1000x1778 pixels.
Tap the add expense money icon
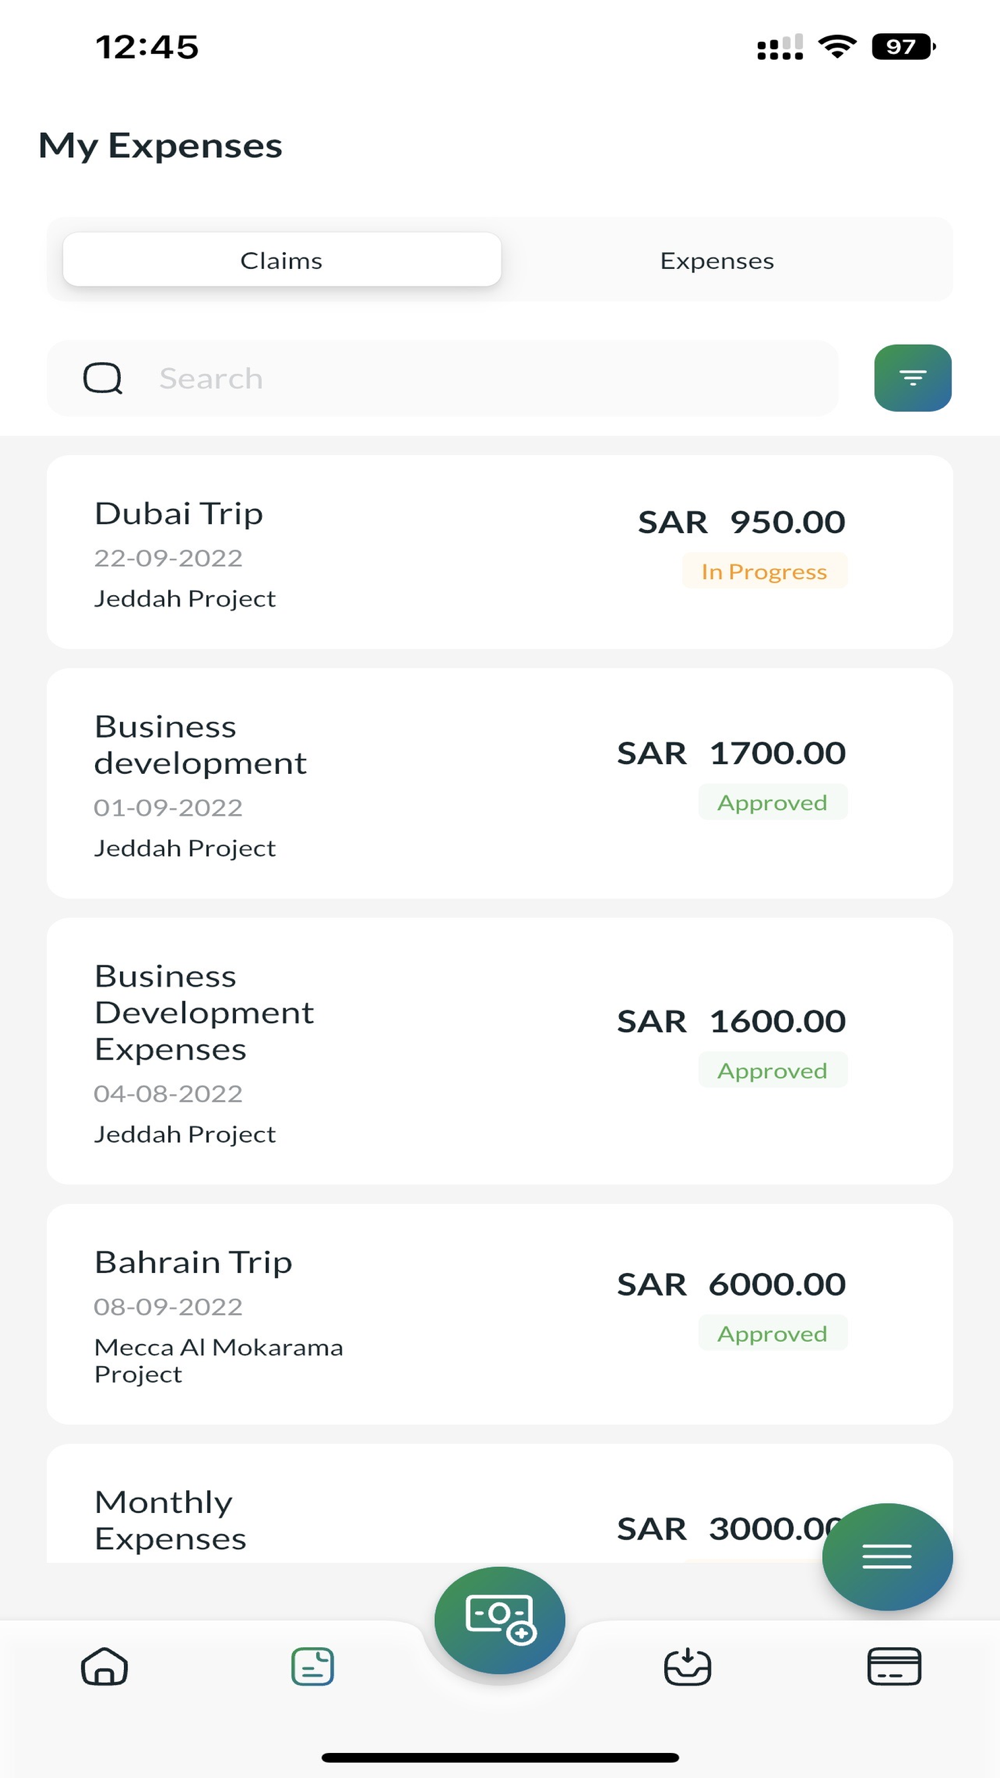tap(500, 1619)
